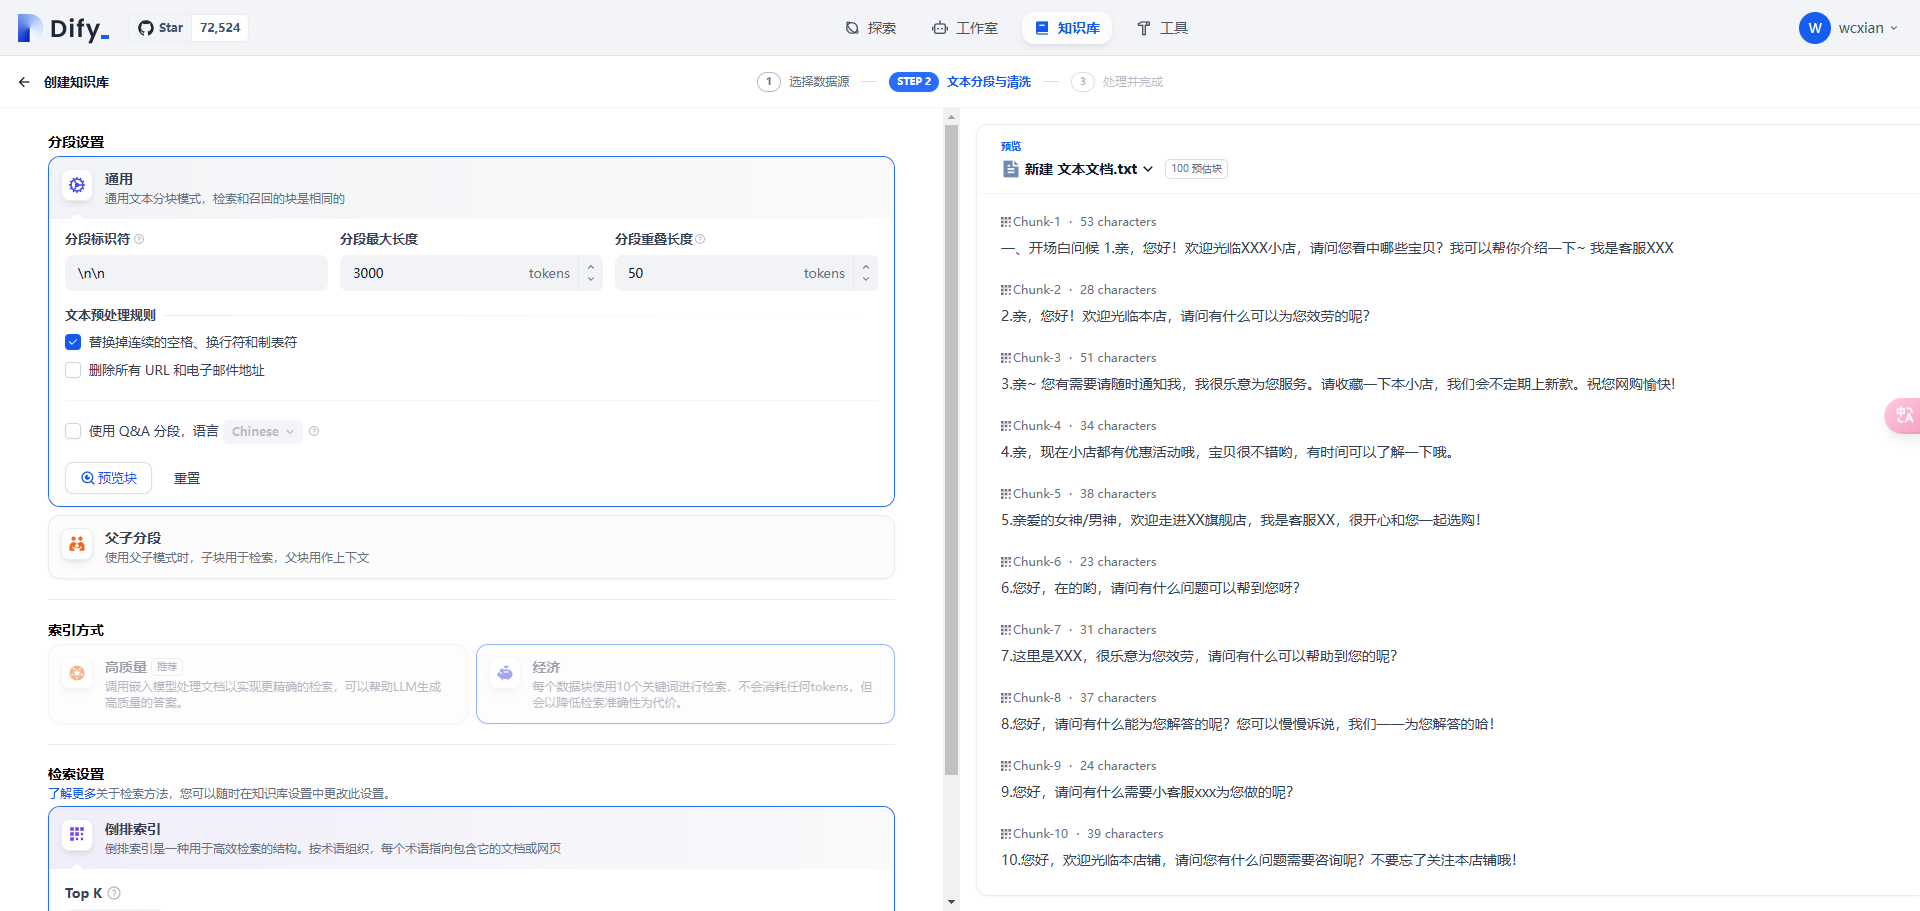Click the translate floating icon
Viewport: 1920px width, 911px height.
pos(1903,416)
